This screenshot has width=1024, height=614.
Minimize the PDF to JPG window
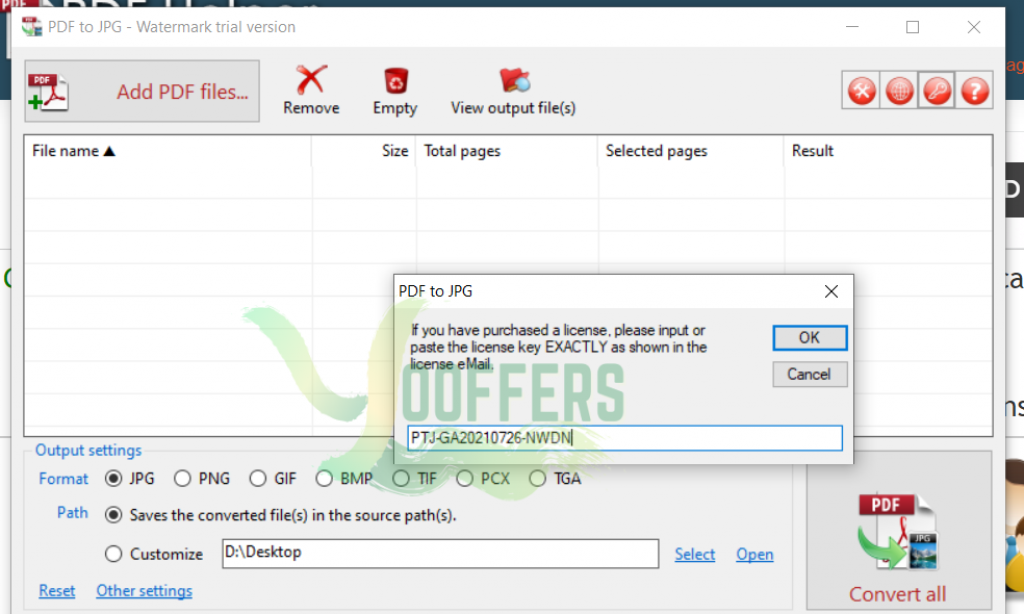[x=852, y=27]
